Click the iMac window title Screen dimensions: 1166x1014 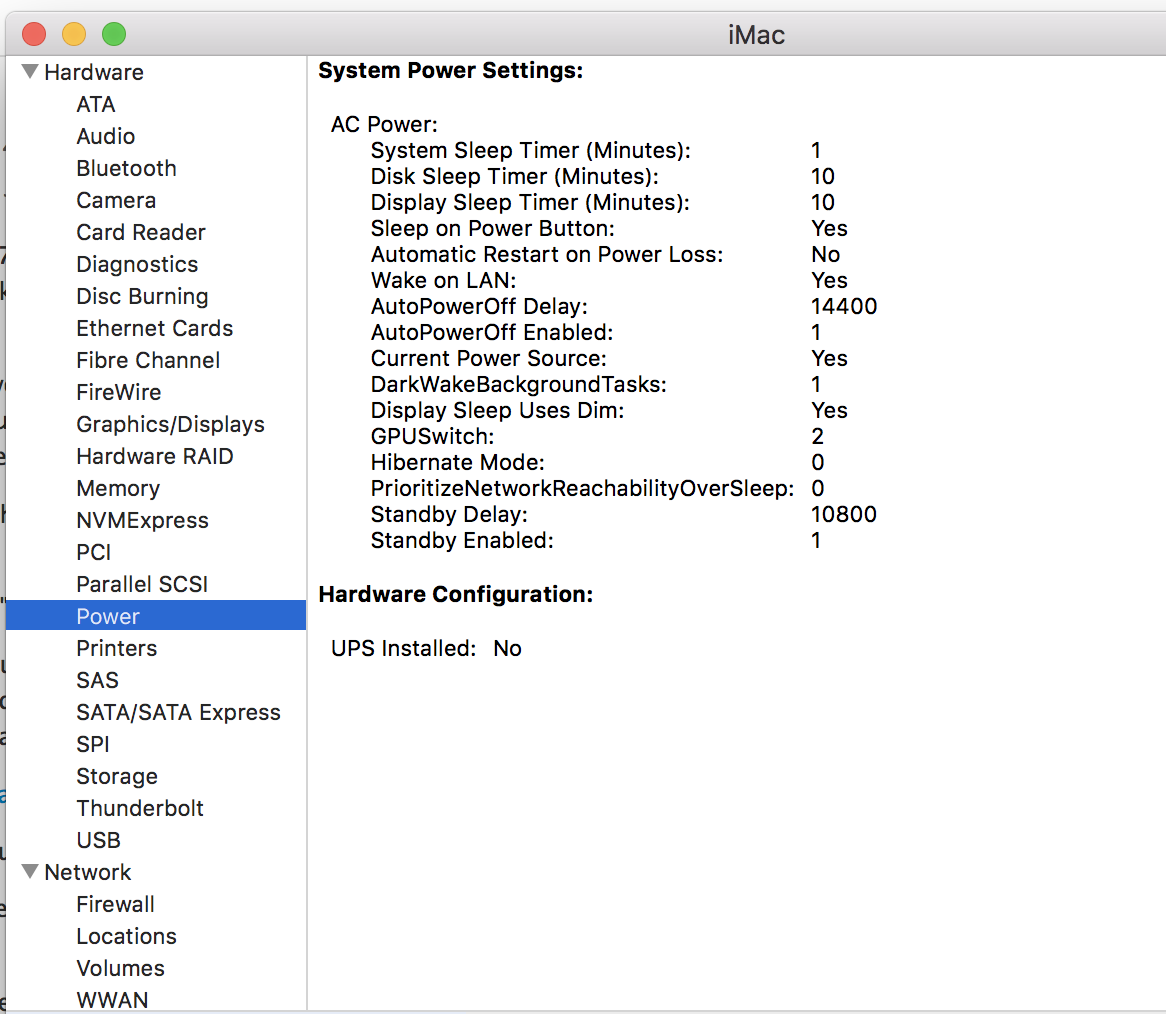click(756, 35)
